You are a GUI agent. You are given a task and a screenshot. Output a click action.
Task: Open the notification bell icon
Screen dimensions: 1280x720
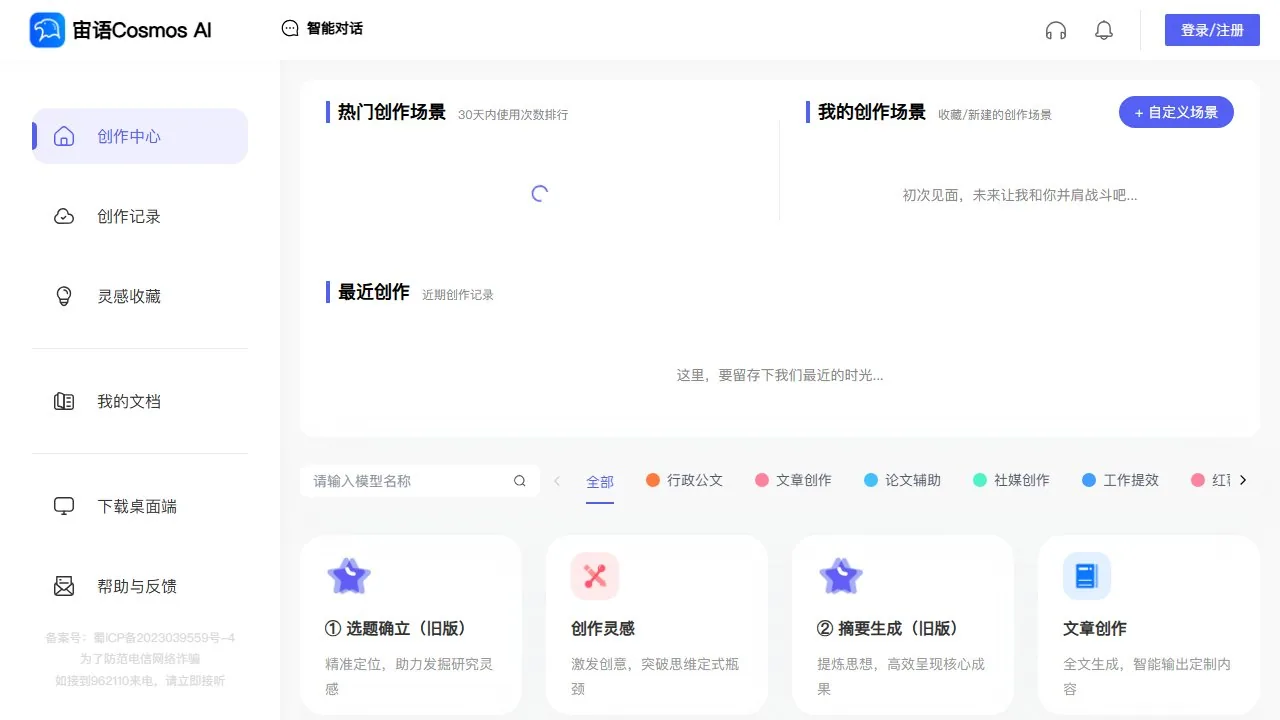coord(1104,30)
